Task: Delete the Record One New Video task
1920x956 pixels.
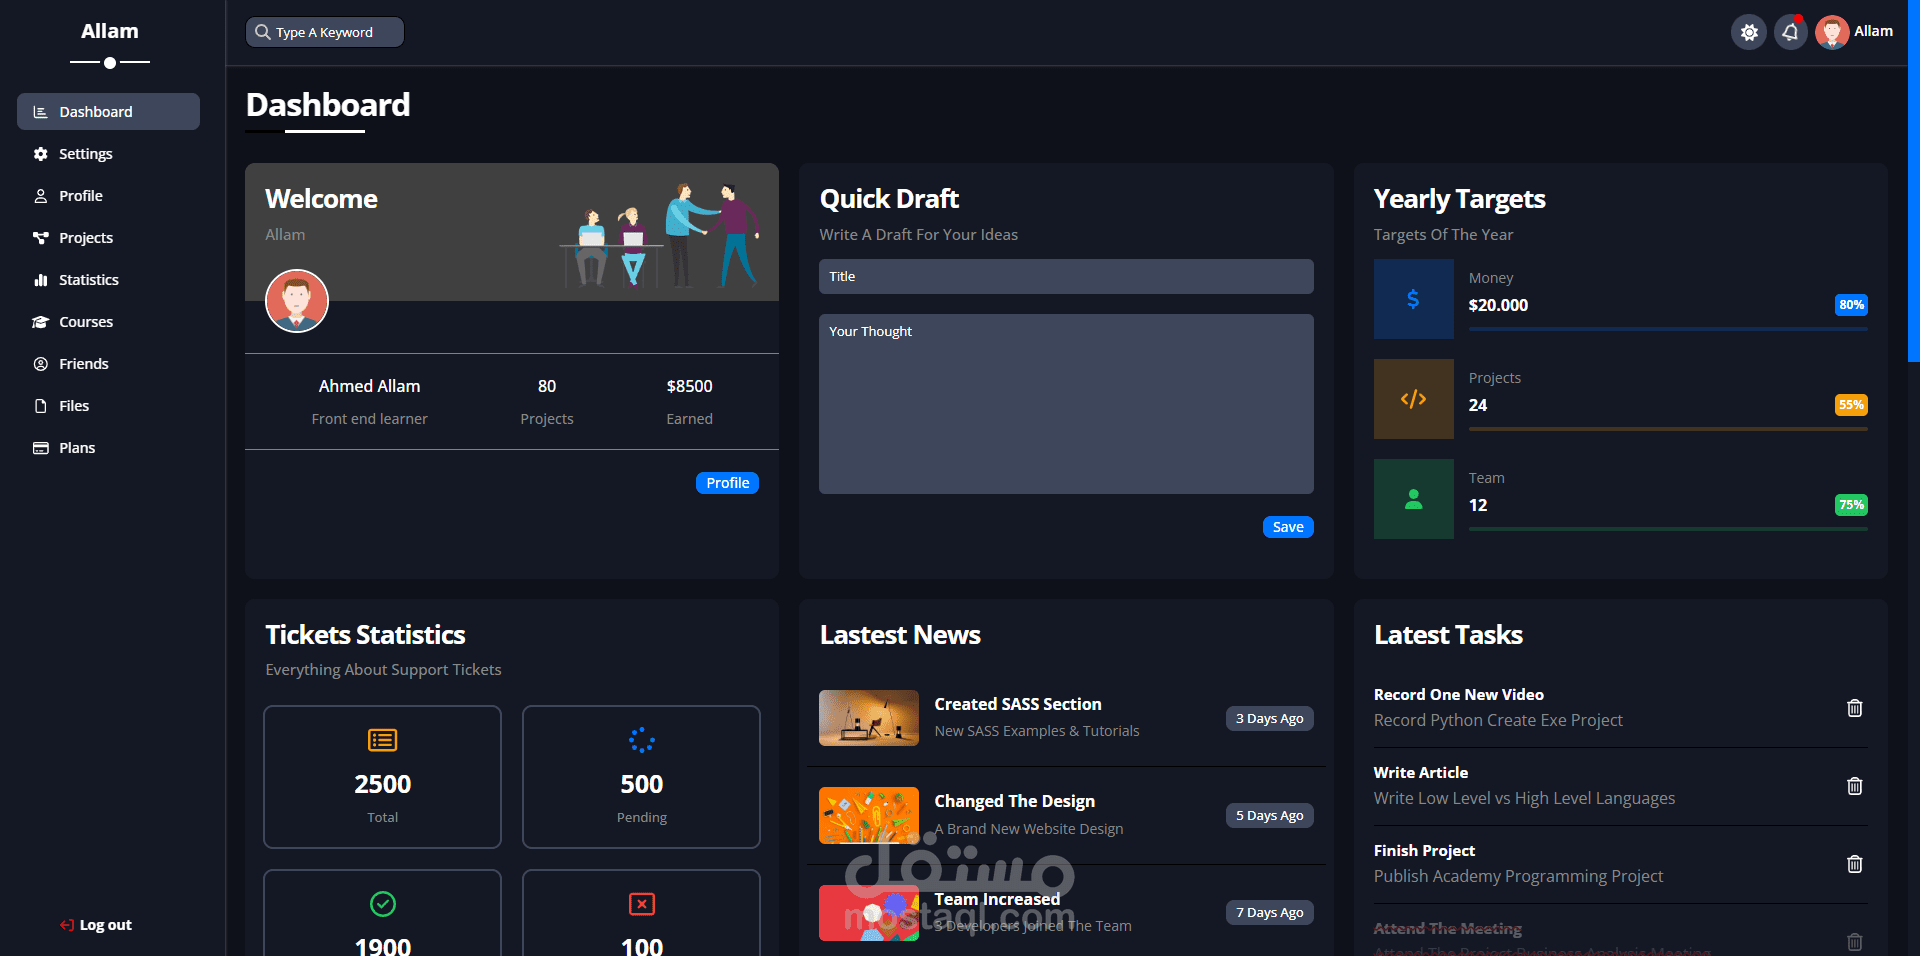Action: (1855, 708)
